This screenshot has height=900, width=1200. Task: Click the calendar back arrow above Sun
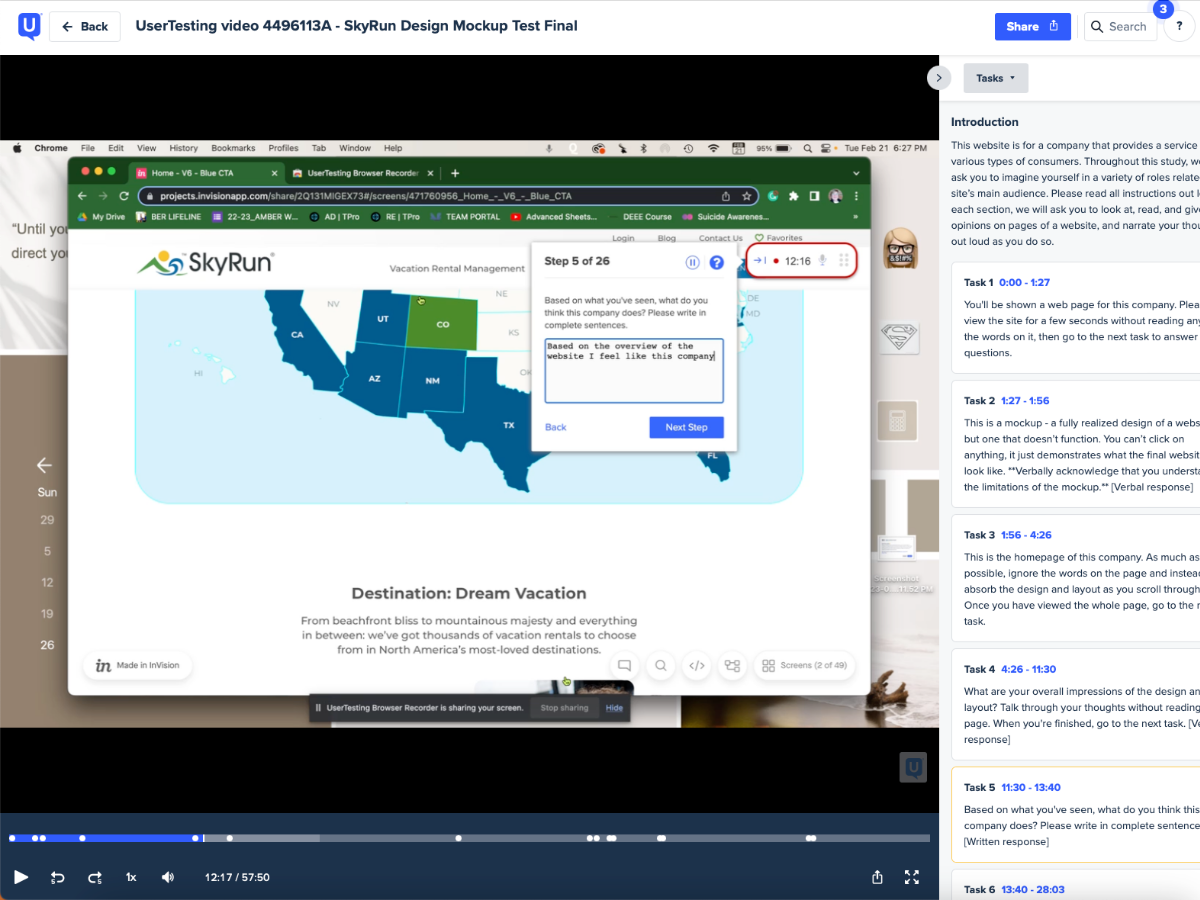44,465
